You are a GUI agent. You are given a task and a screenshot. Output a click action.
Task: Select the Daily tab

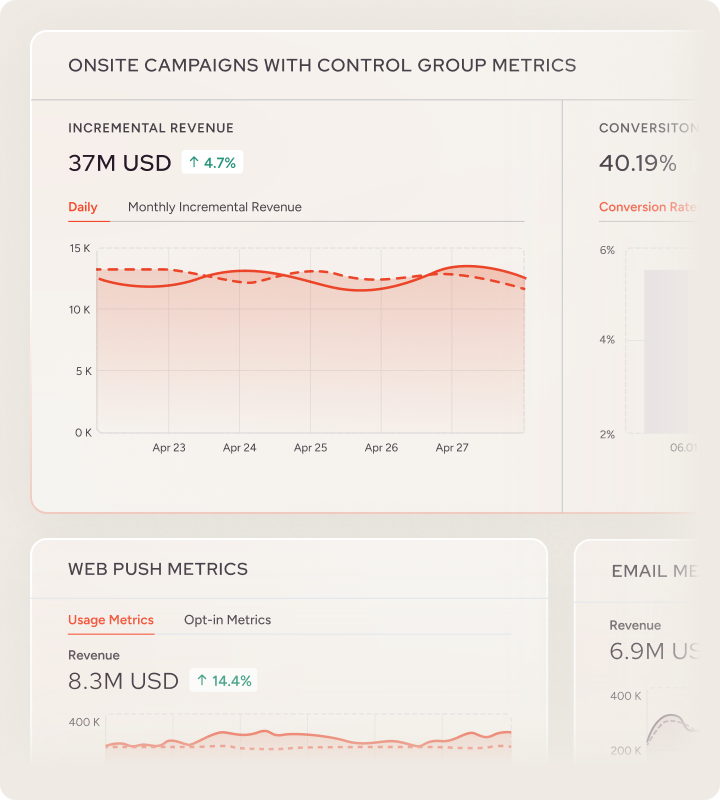pos(83,207)
